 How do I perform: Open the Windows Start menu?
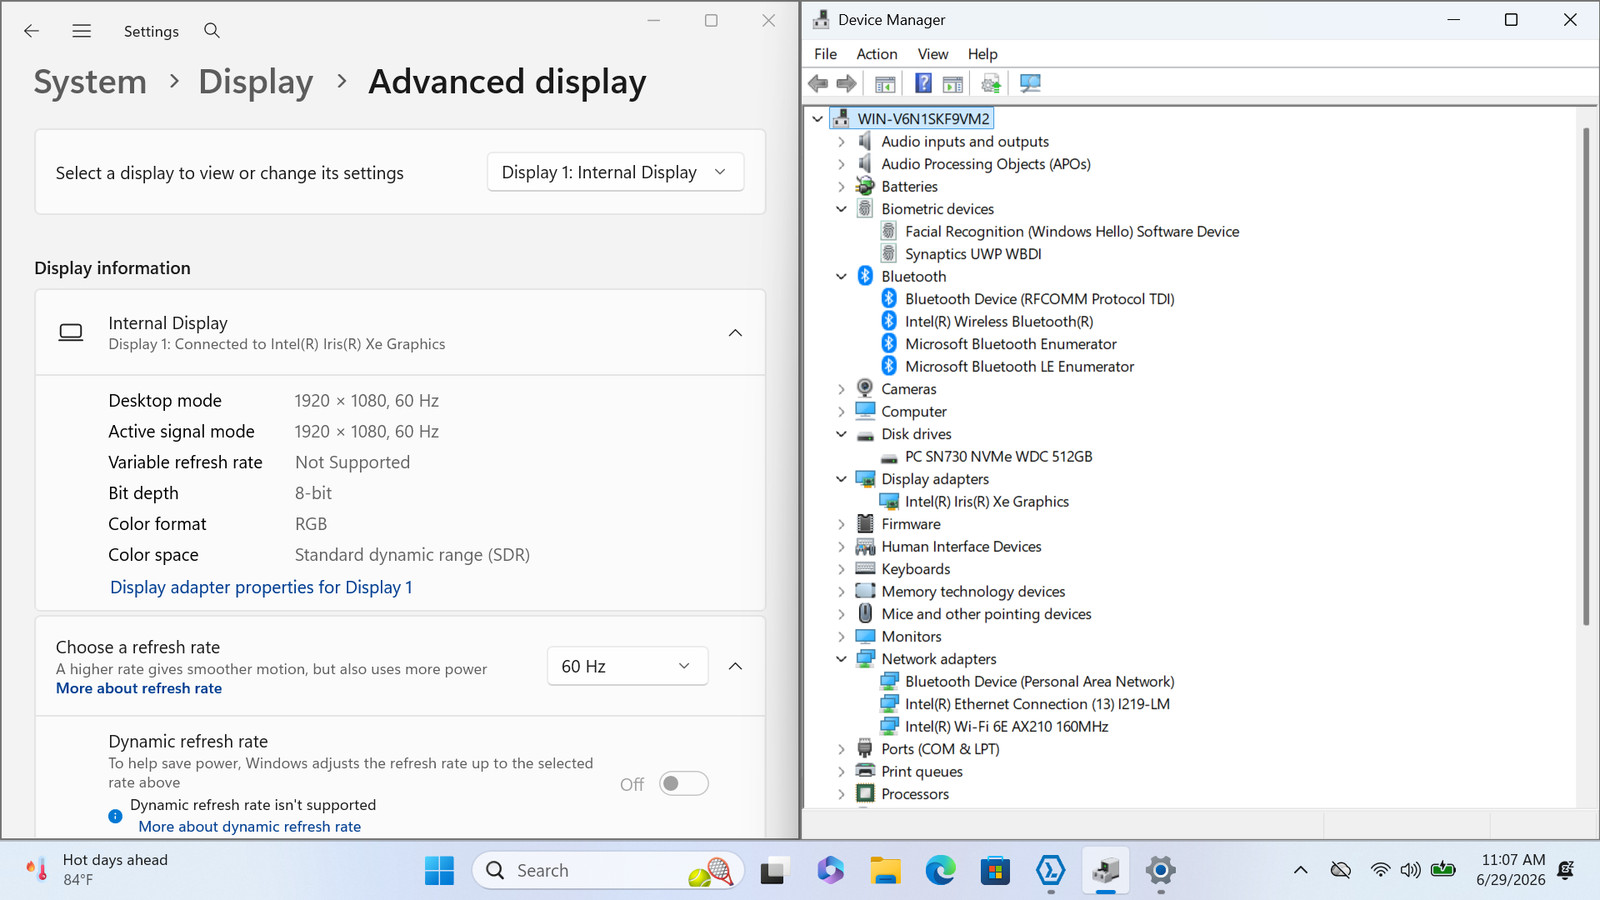[x=439, y=871]
